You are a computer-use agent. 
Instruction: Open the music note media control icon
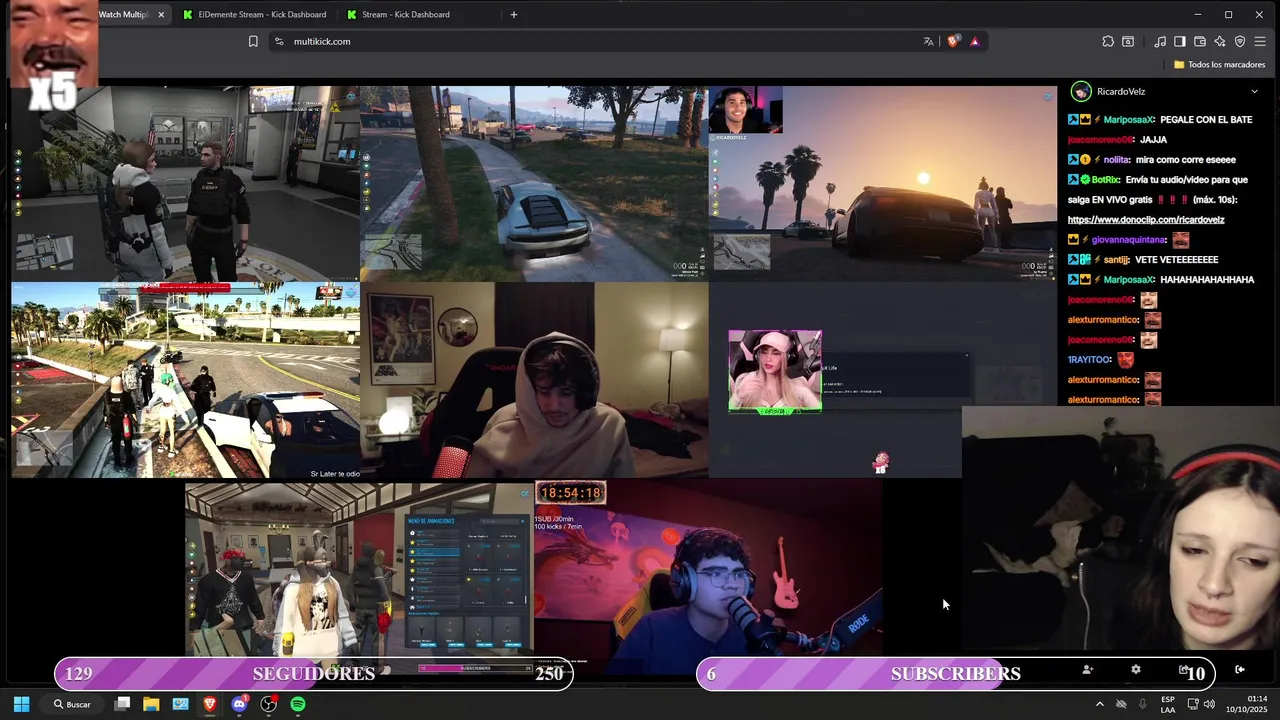click(x=1160, y=41)
